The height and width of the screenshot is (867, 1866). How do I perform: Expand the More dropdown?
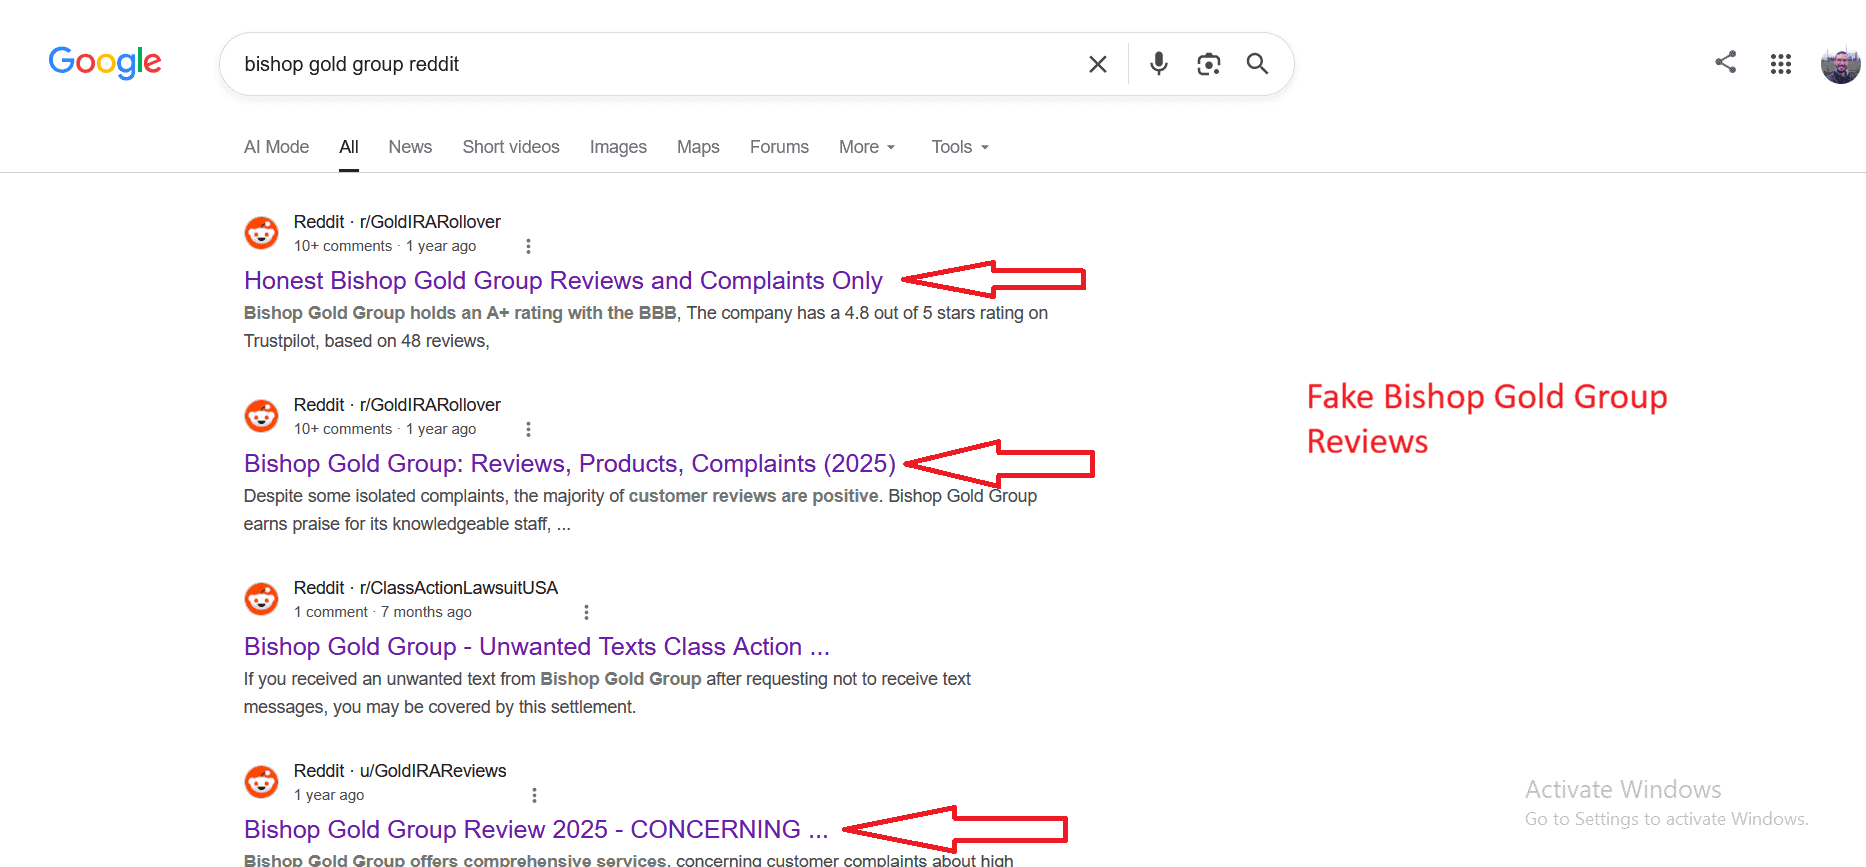coord(867,147)
